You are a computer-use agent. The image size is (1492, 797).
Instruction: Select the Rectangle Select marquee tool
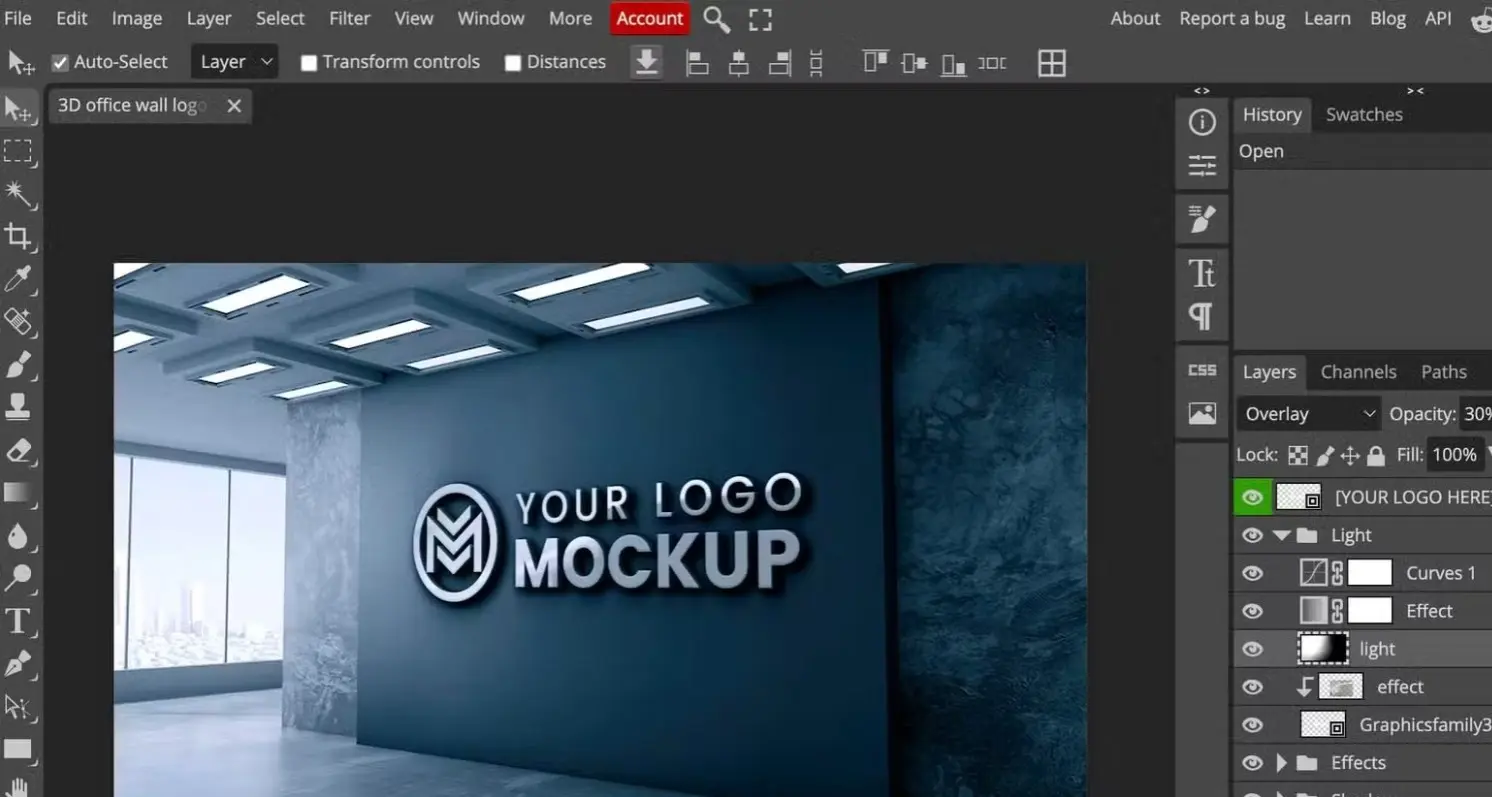pyautogui.click(x=18, y=151)
